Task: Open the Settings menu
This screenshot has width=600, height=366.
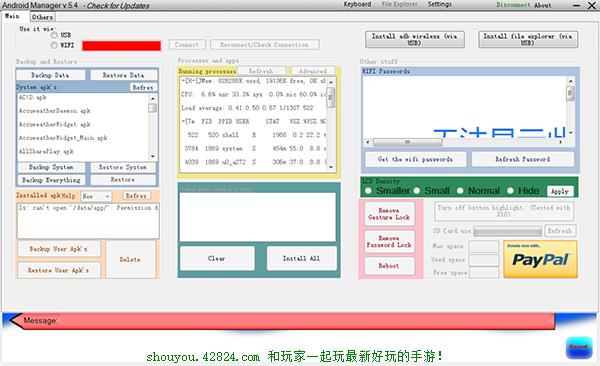Action: 440,4
